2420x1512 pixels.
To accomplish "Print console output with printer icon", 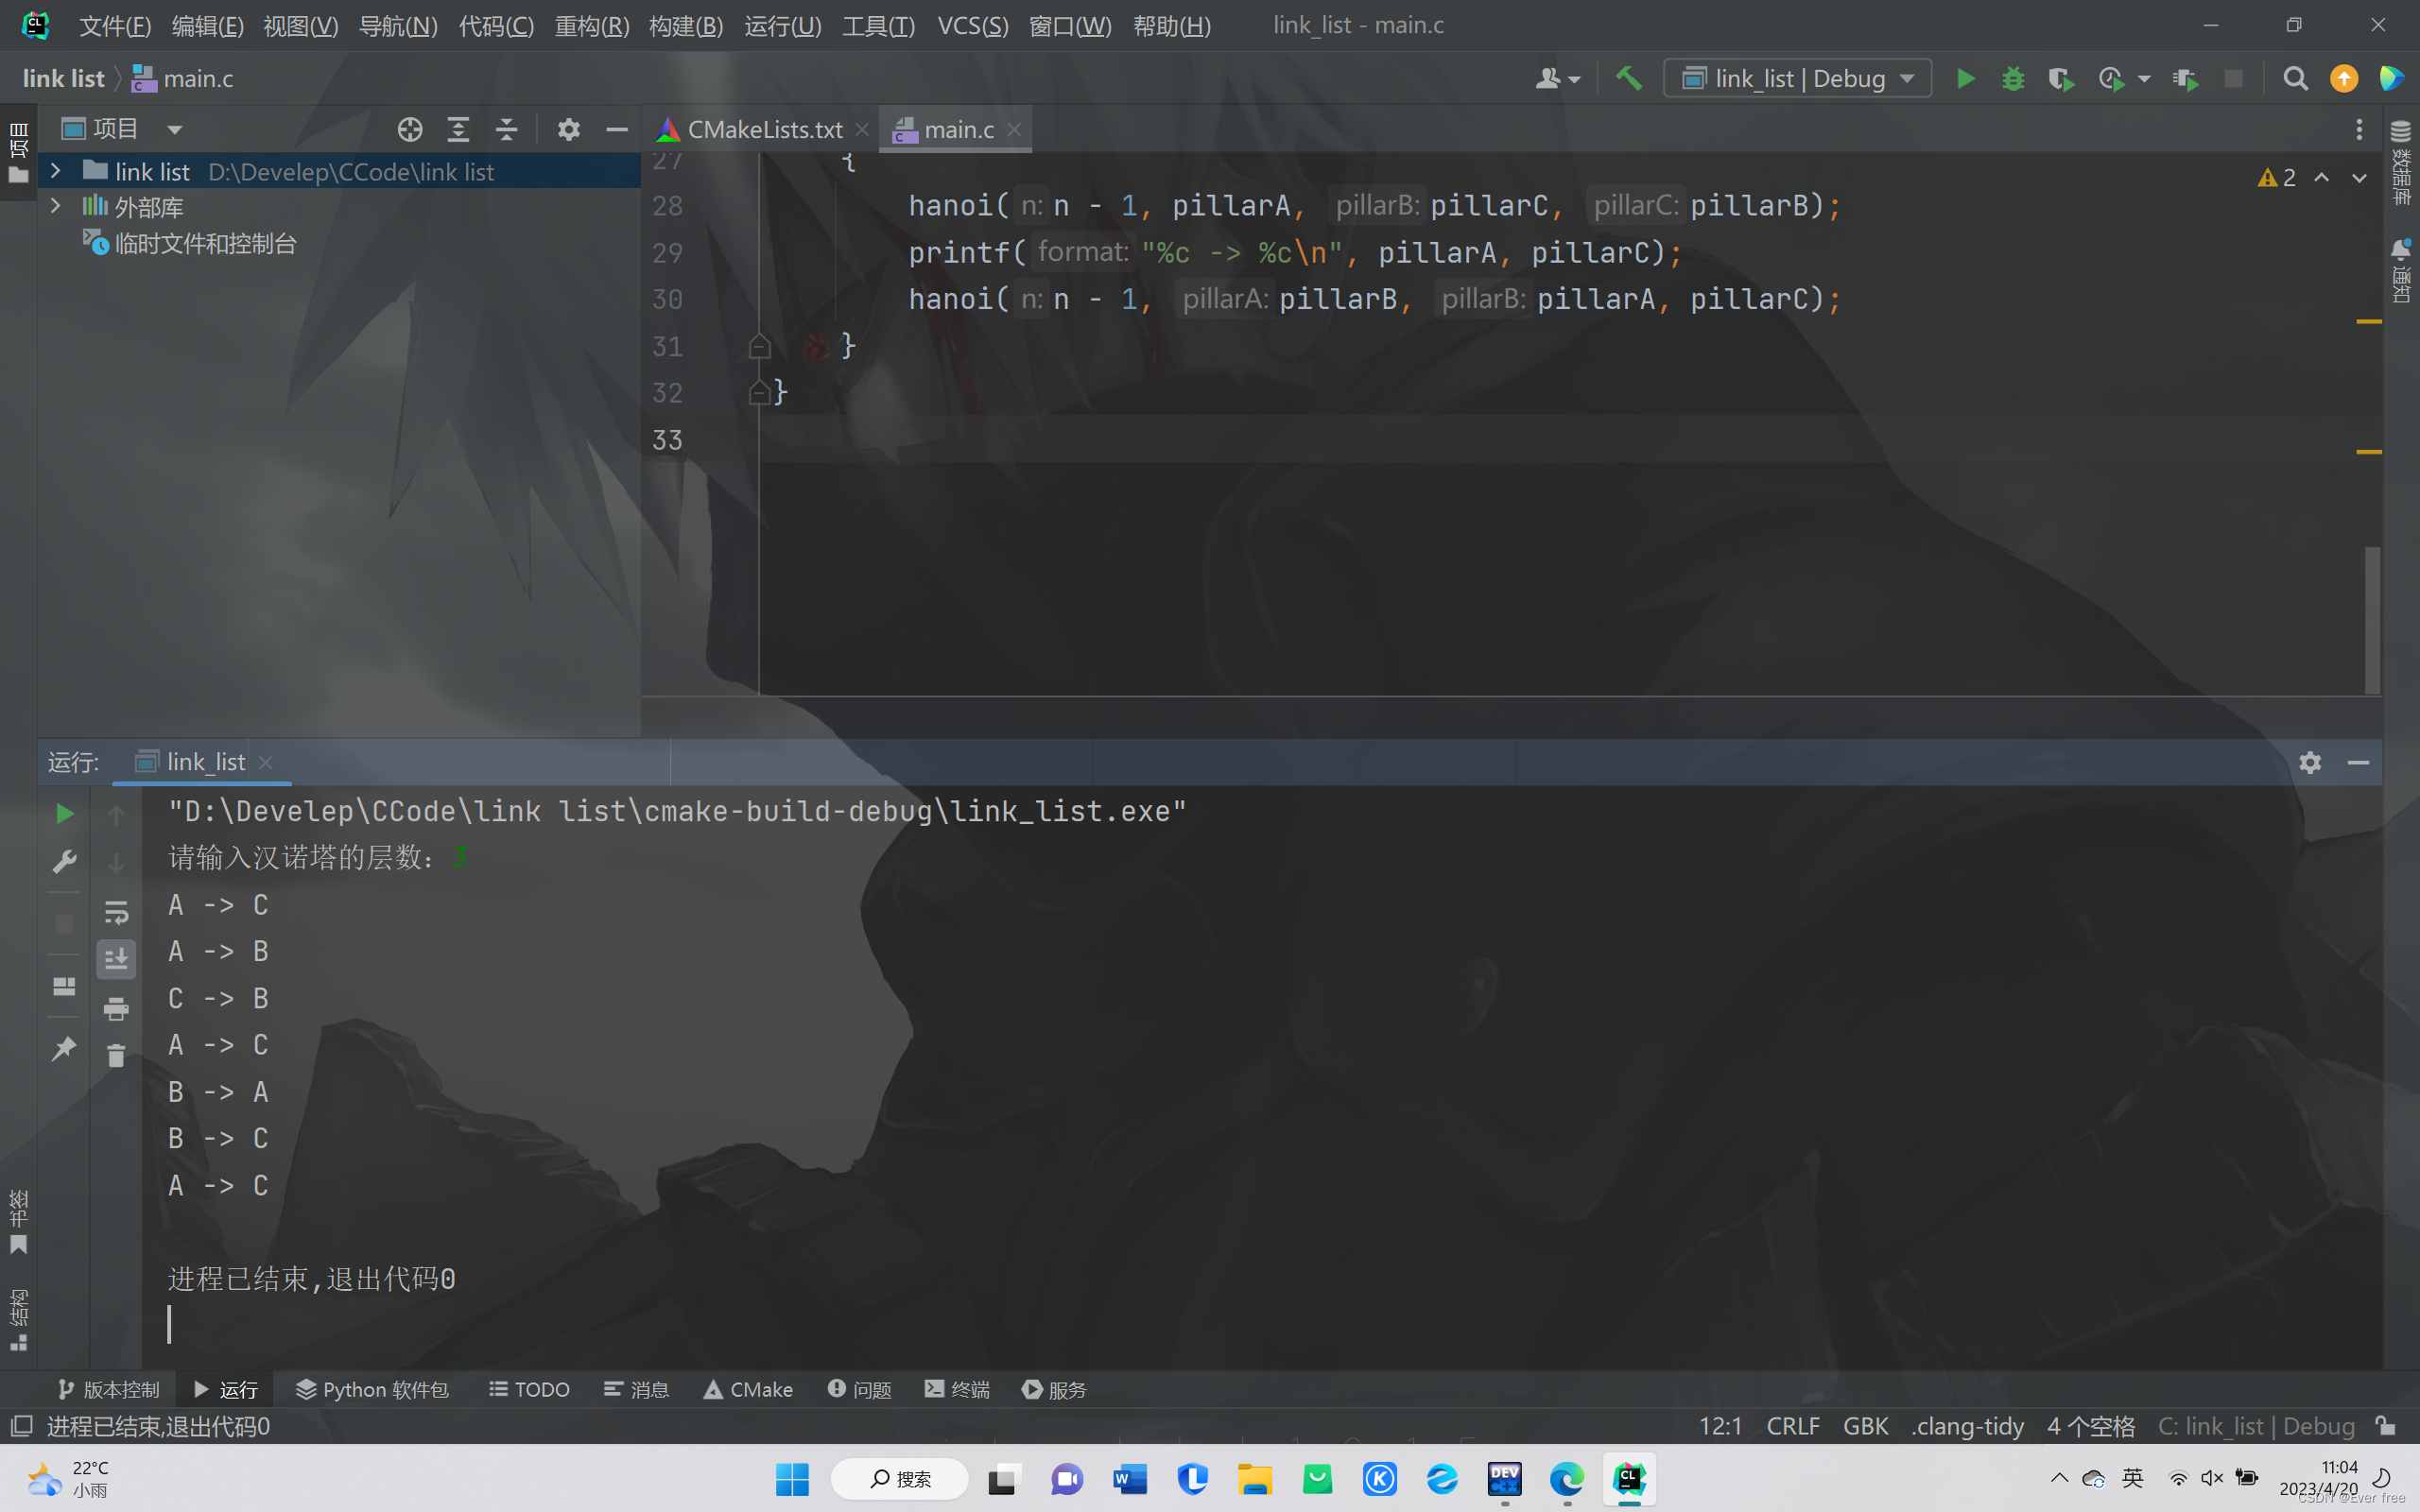I will pos(116,1008).
